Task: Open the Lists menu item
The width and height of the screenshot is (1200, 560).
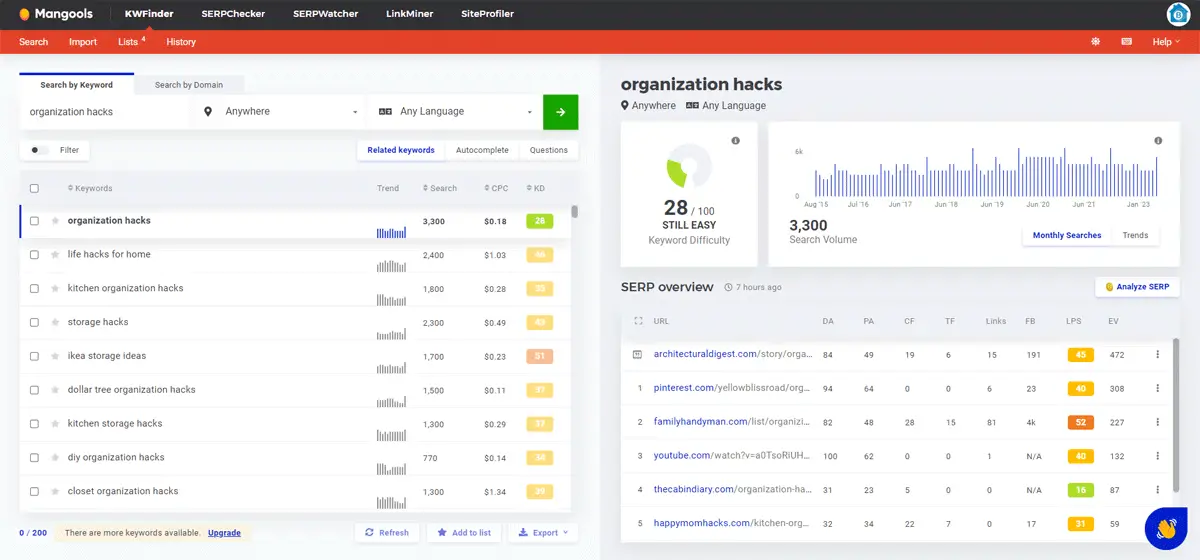Action: pyautogui.click(x=130, y=42)
